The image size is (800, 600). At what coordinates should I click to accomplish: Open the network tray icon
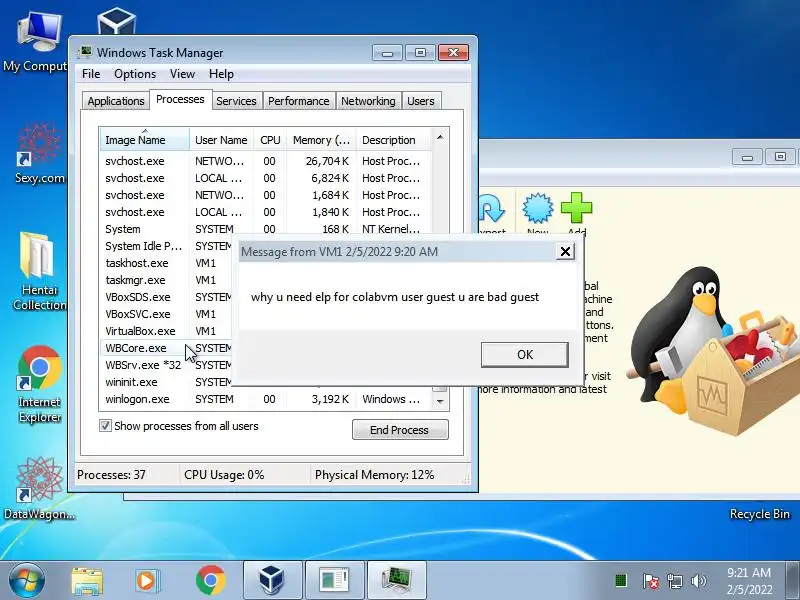point(674,581)
